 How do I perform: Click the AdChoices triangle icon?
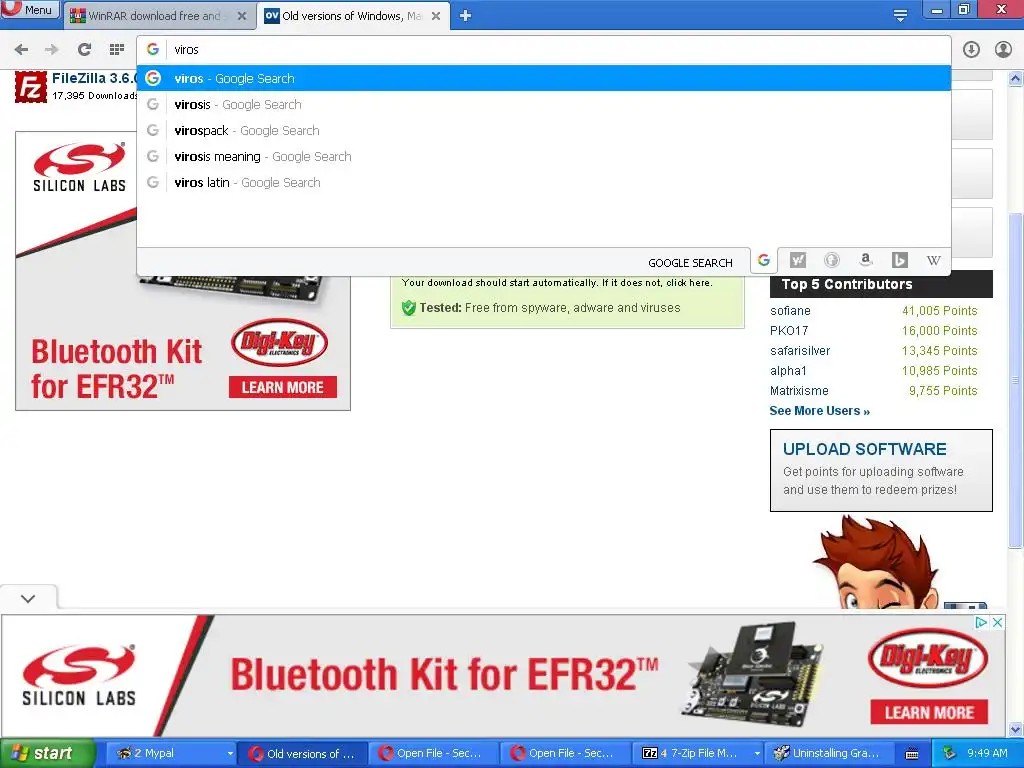coord(980,622)
